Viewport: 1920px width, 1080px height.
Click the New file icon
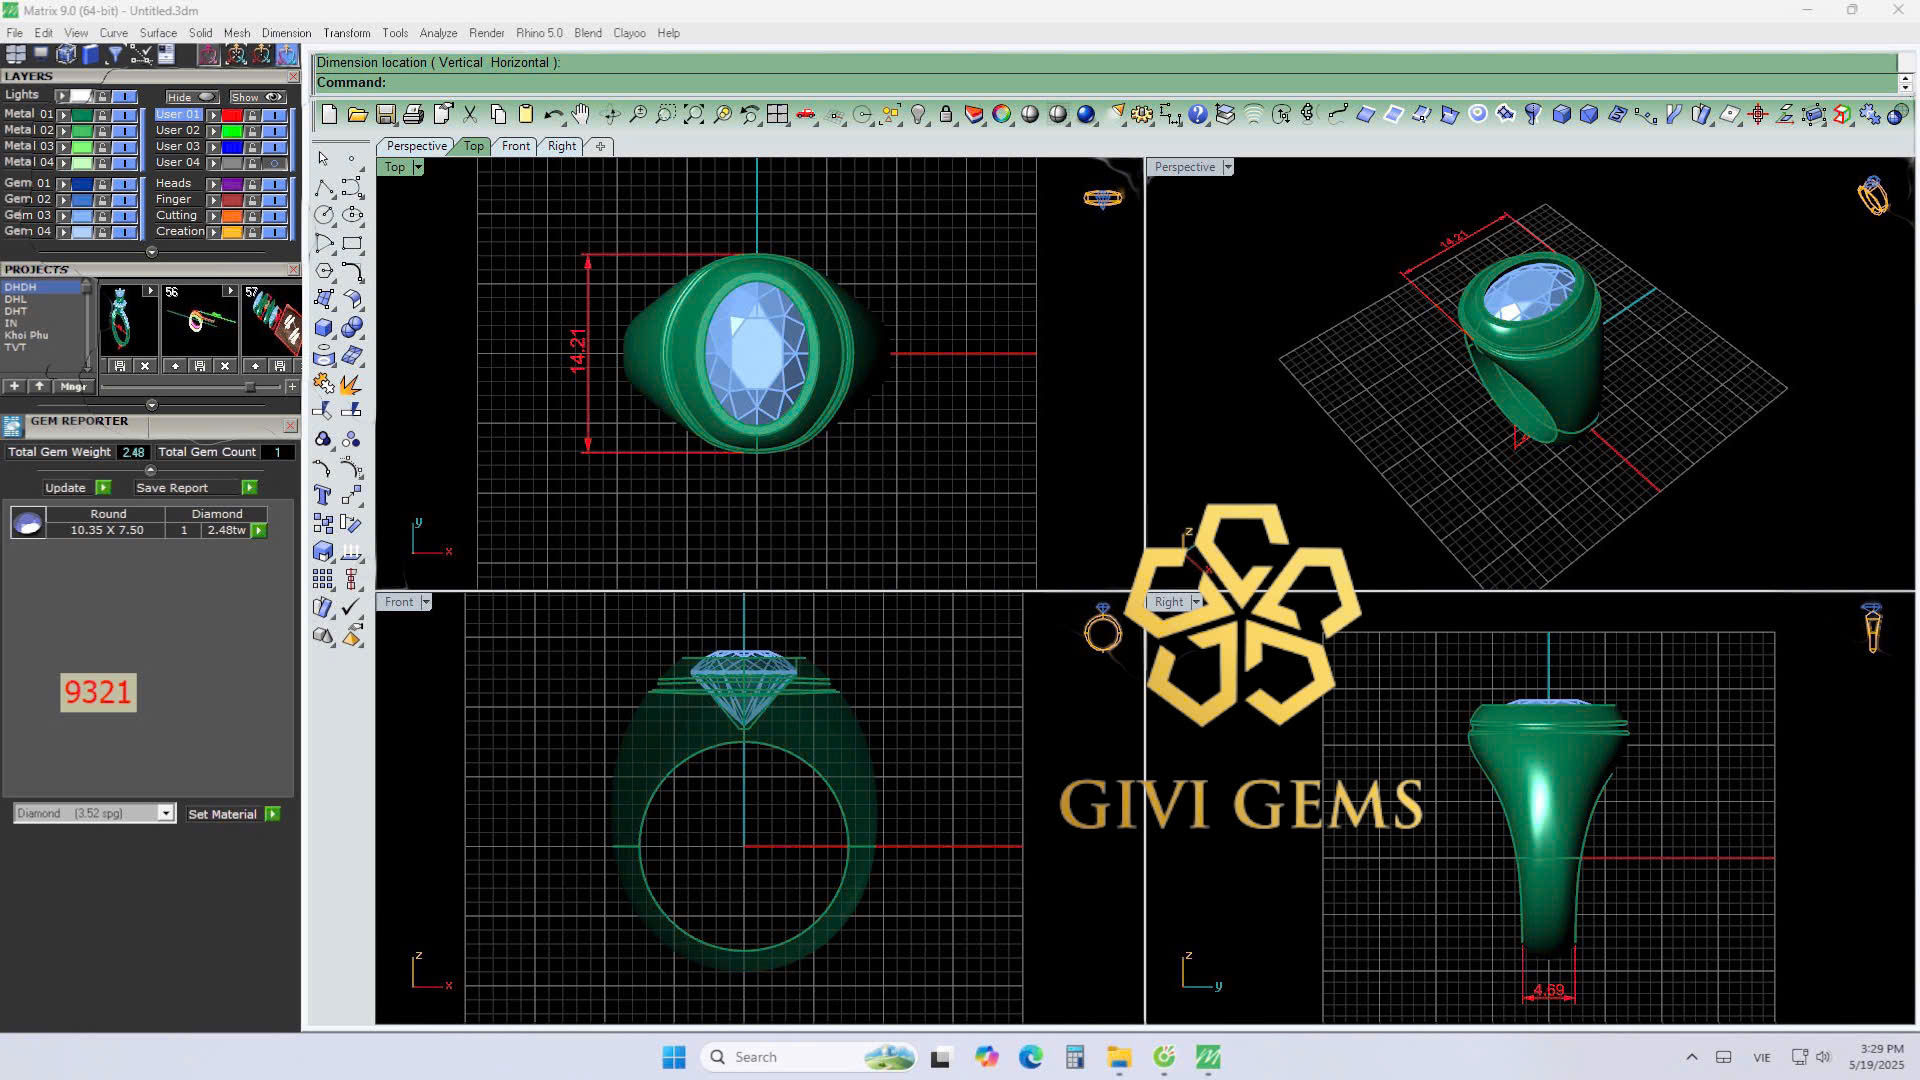pos(329,115)
